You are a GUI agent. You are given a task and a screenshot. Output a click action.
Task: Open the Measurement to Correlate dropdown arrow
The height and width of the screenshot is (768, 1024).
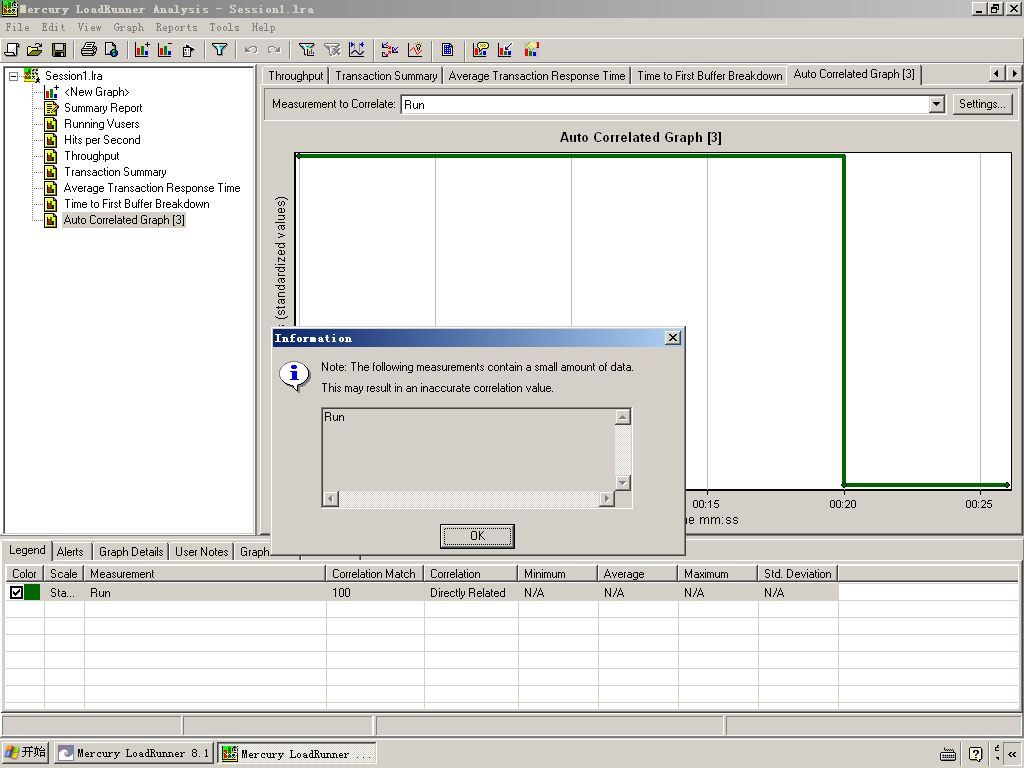tap(936, 104)
